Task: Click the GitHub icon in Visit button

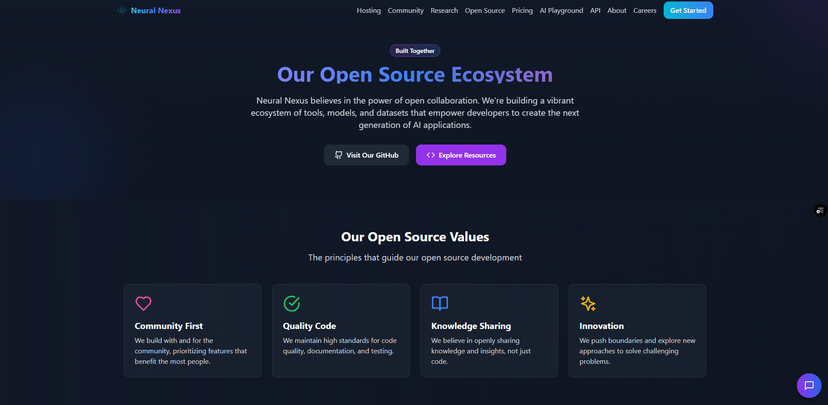Action: point(338,155)
